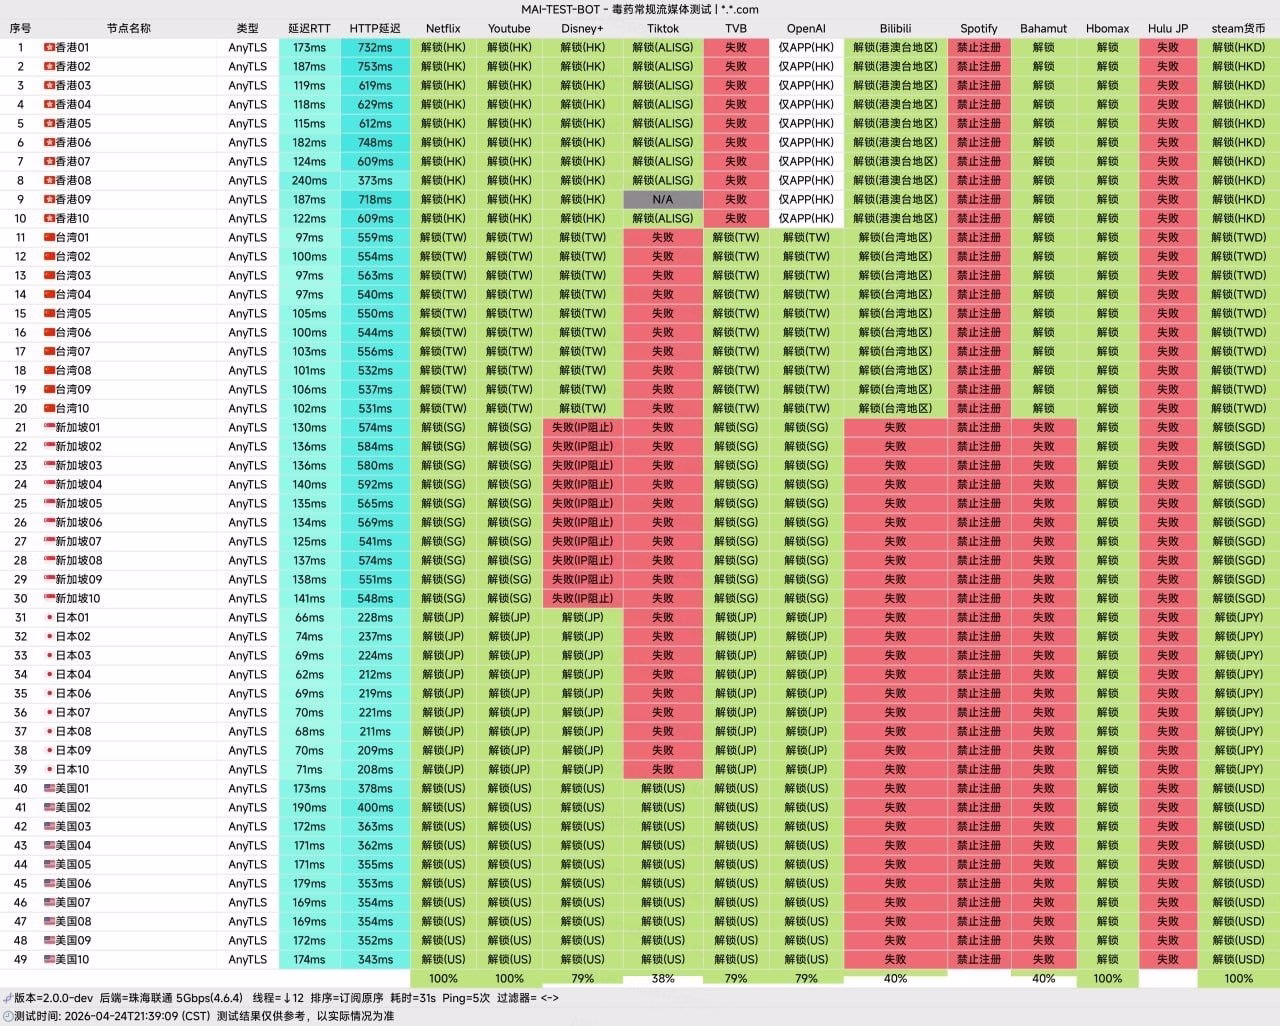Click the Japan flag beside 日本01
This screenshot has height=1026, width=1280.
(x=49, y=617)
